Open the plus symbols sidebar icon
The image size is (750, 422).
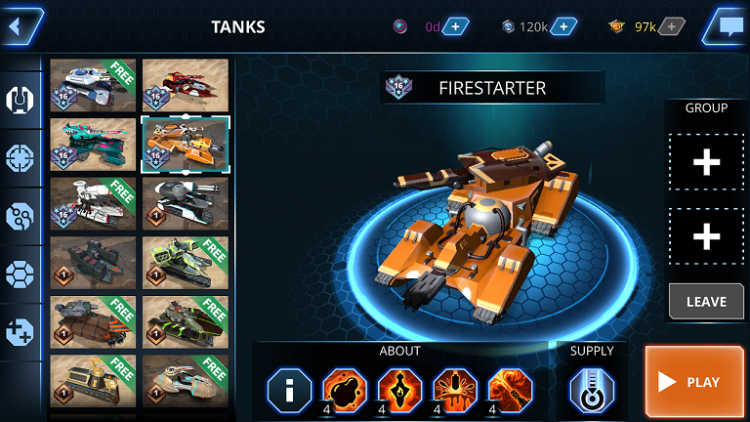[20, 332]
